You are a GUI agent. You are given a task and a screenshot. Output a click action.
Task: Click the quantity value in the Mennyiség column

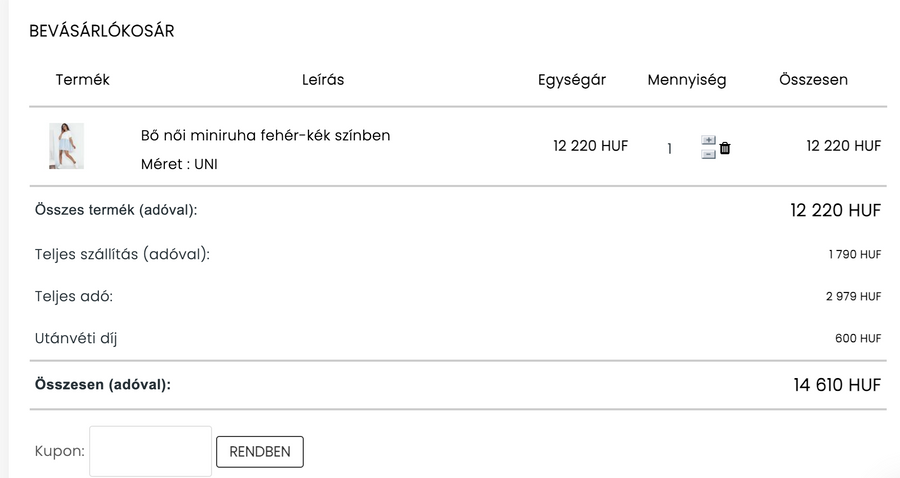click(x=669, y=149)
